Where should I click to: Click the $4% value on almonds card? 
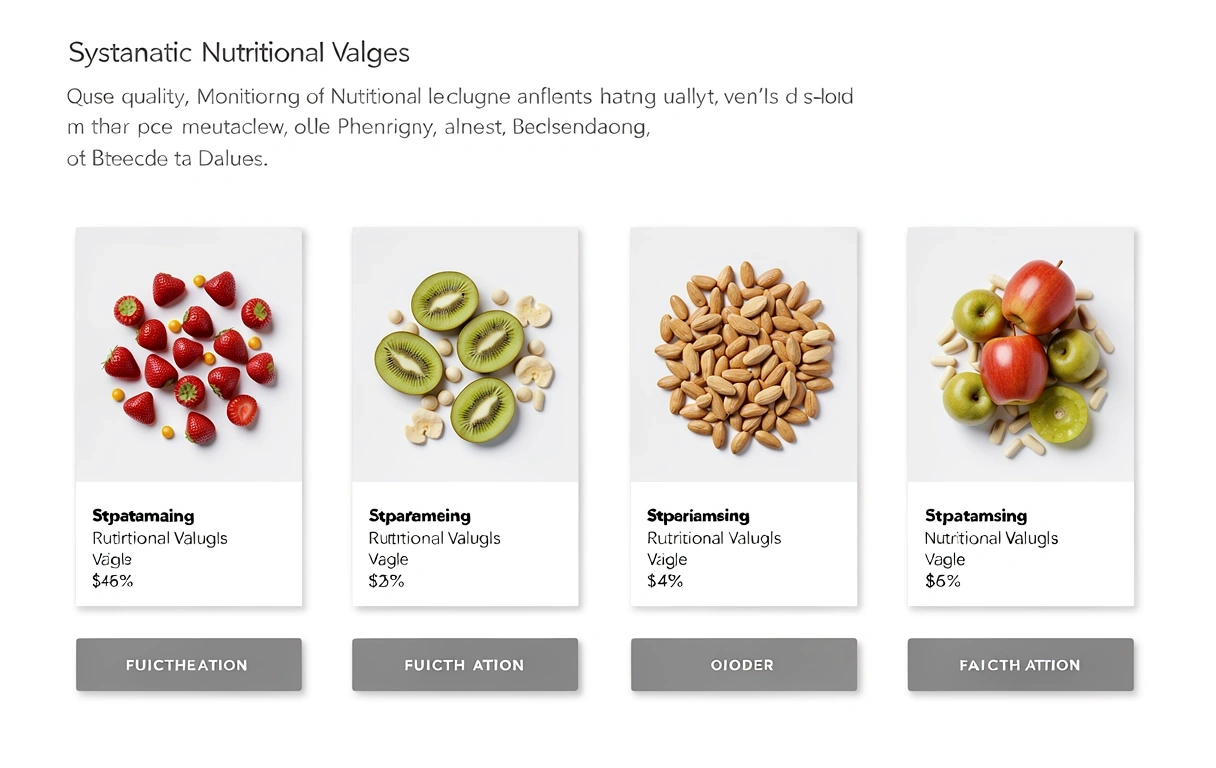click(x=664, y=581)
